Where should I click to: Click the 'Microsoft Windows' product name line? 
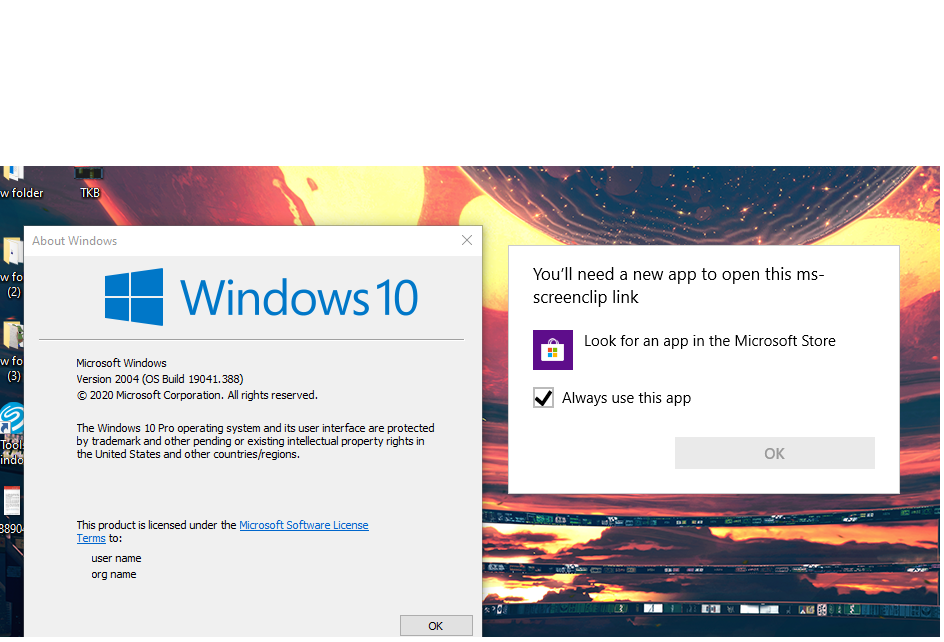pyautogui.click(x=122, y=363)
